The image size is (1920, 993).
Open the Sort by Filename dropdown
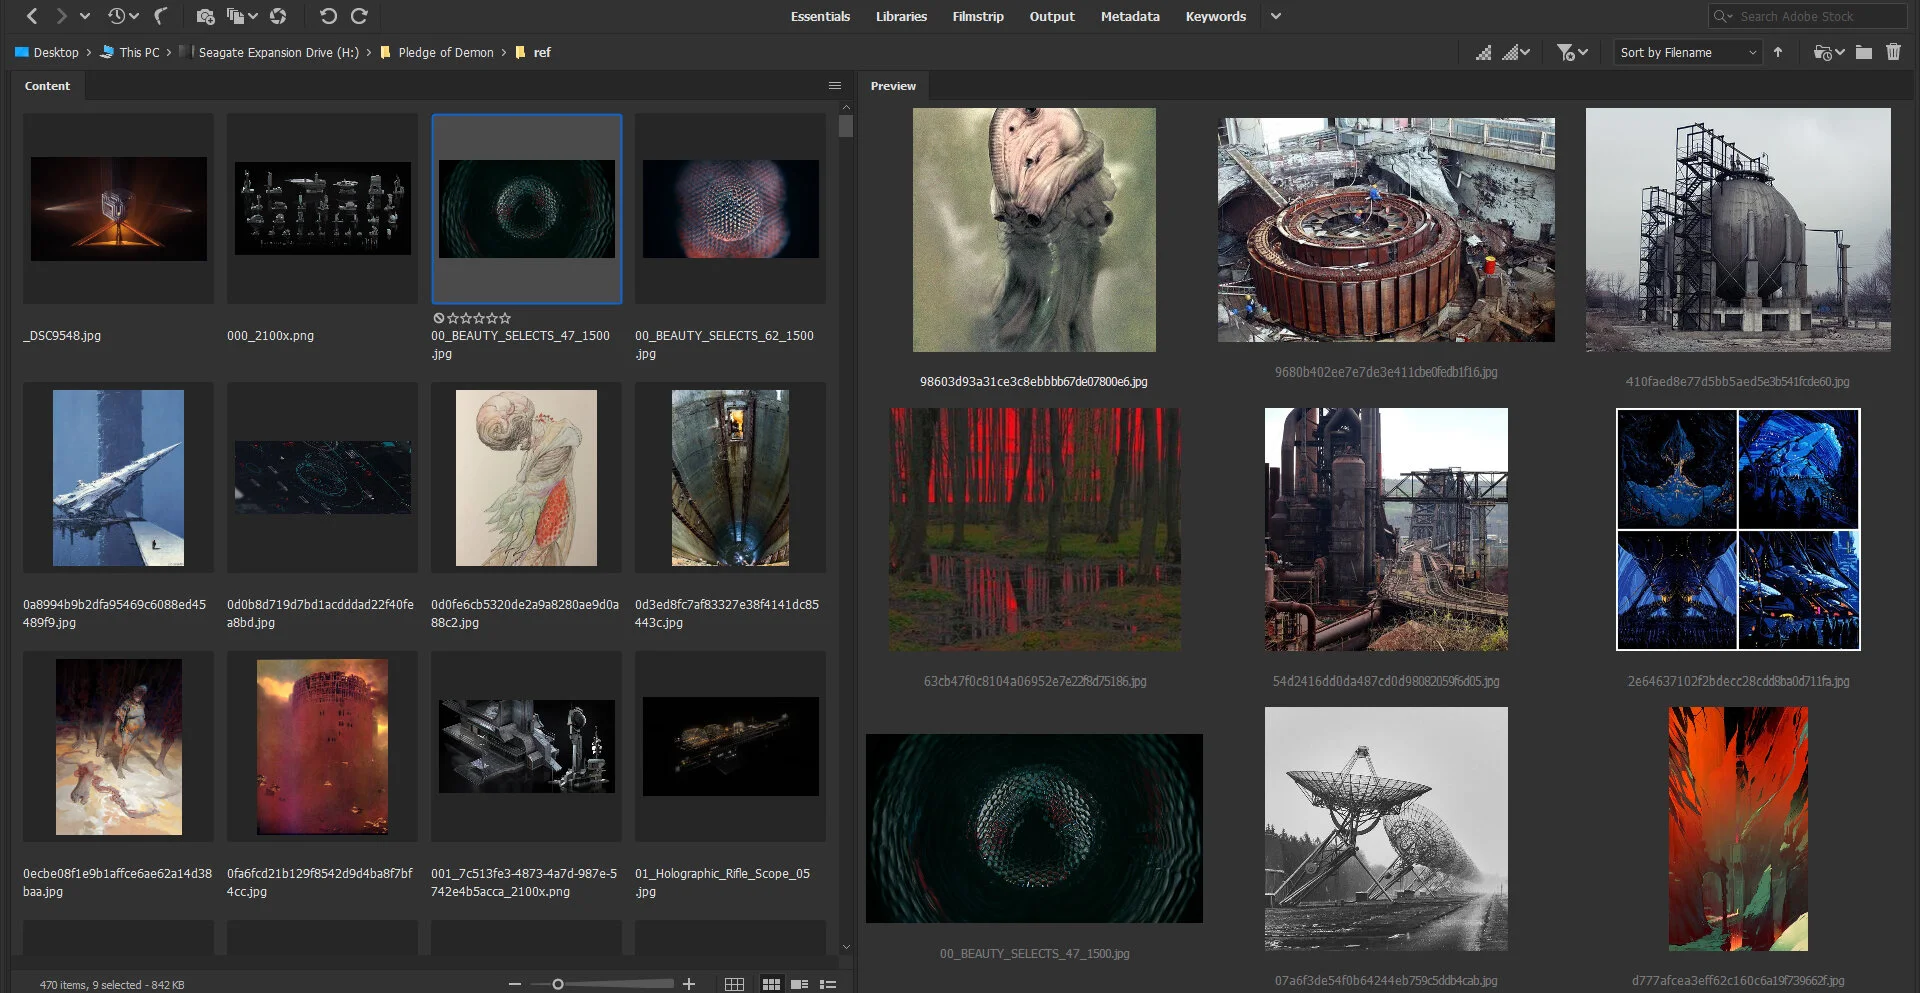[x=1687, y=52]
